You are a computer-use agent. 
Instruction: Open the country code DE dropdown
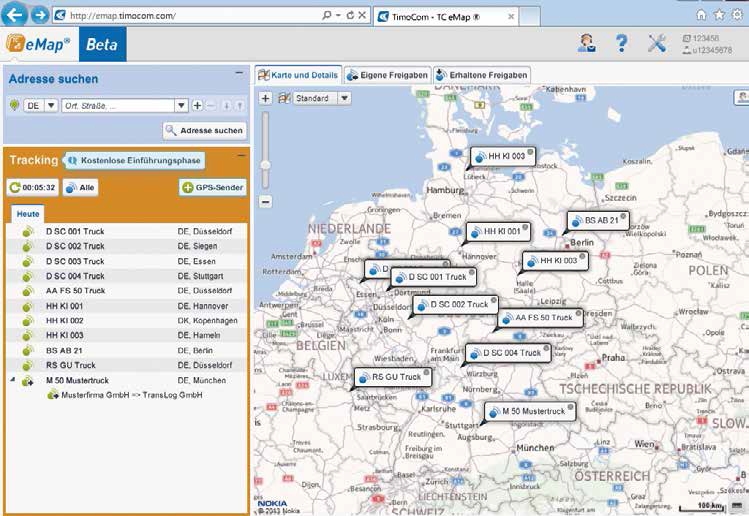point(52,106)
